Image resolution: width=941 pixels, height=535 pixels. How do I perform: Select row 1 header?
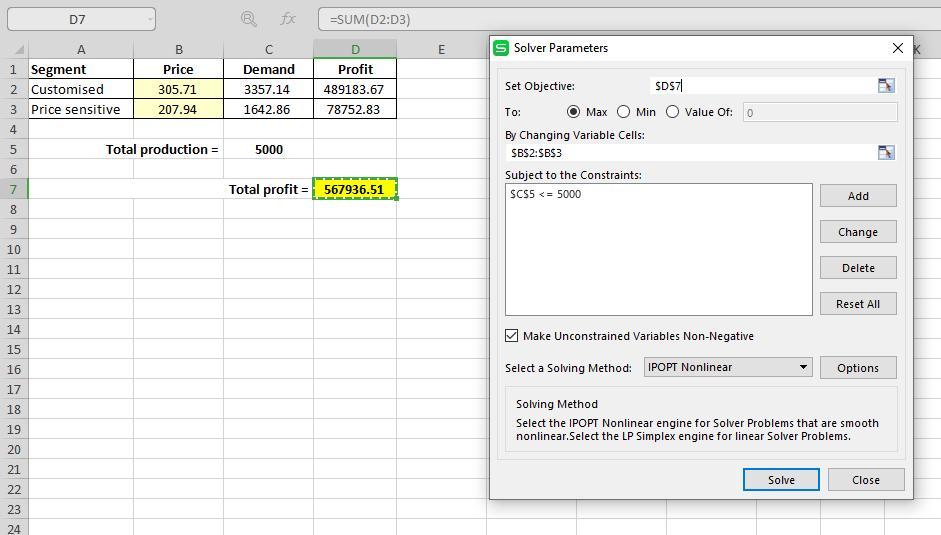[14, 70]
